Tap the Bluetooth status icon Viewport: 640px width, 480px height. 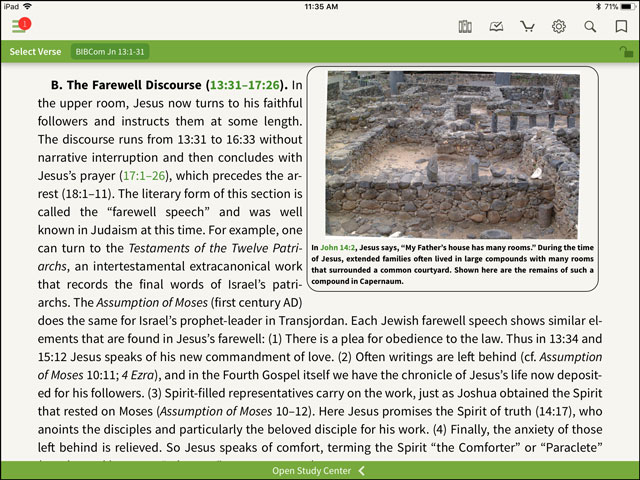(x=598, y=7)
